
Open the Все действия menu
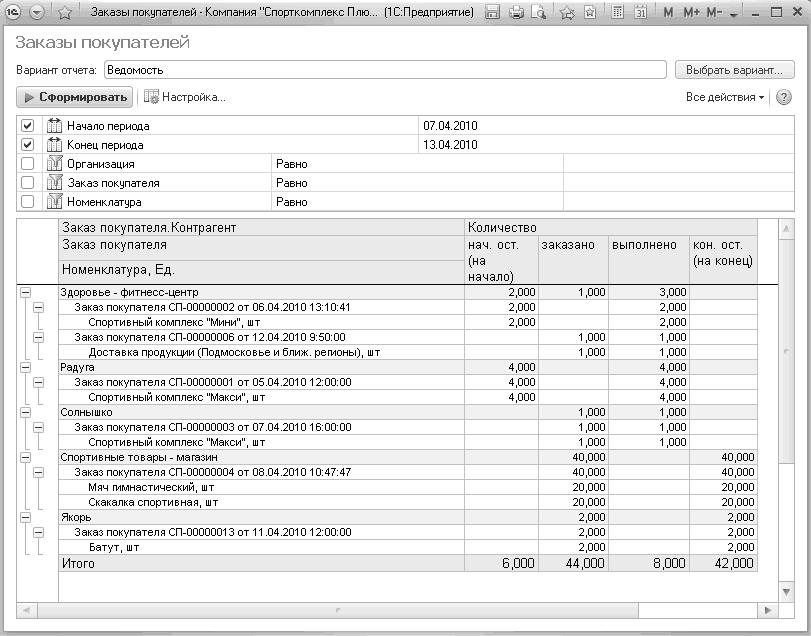[725, 97]
